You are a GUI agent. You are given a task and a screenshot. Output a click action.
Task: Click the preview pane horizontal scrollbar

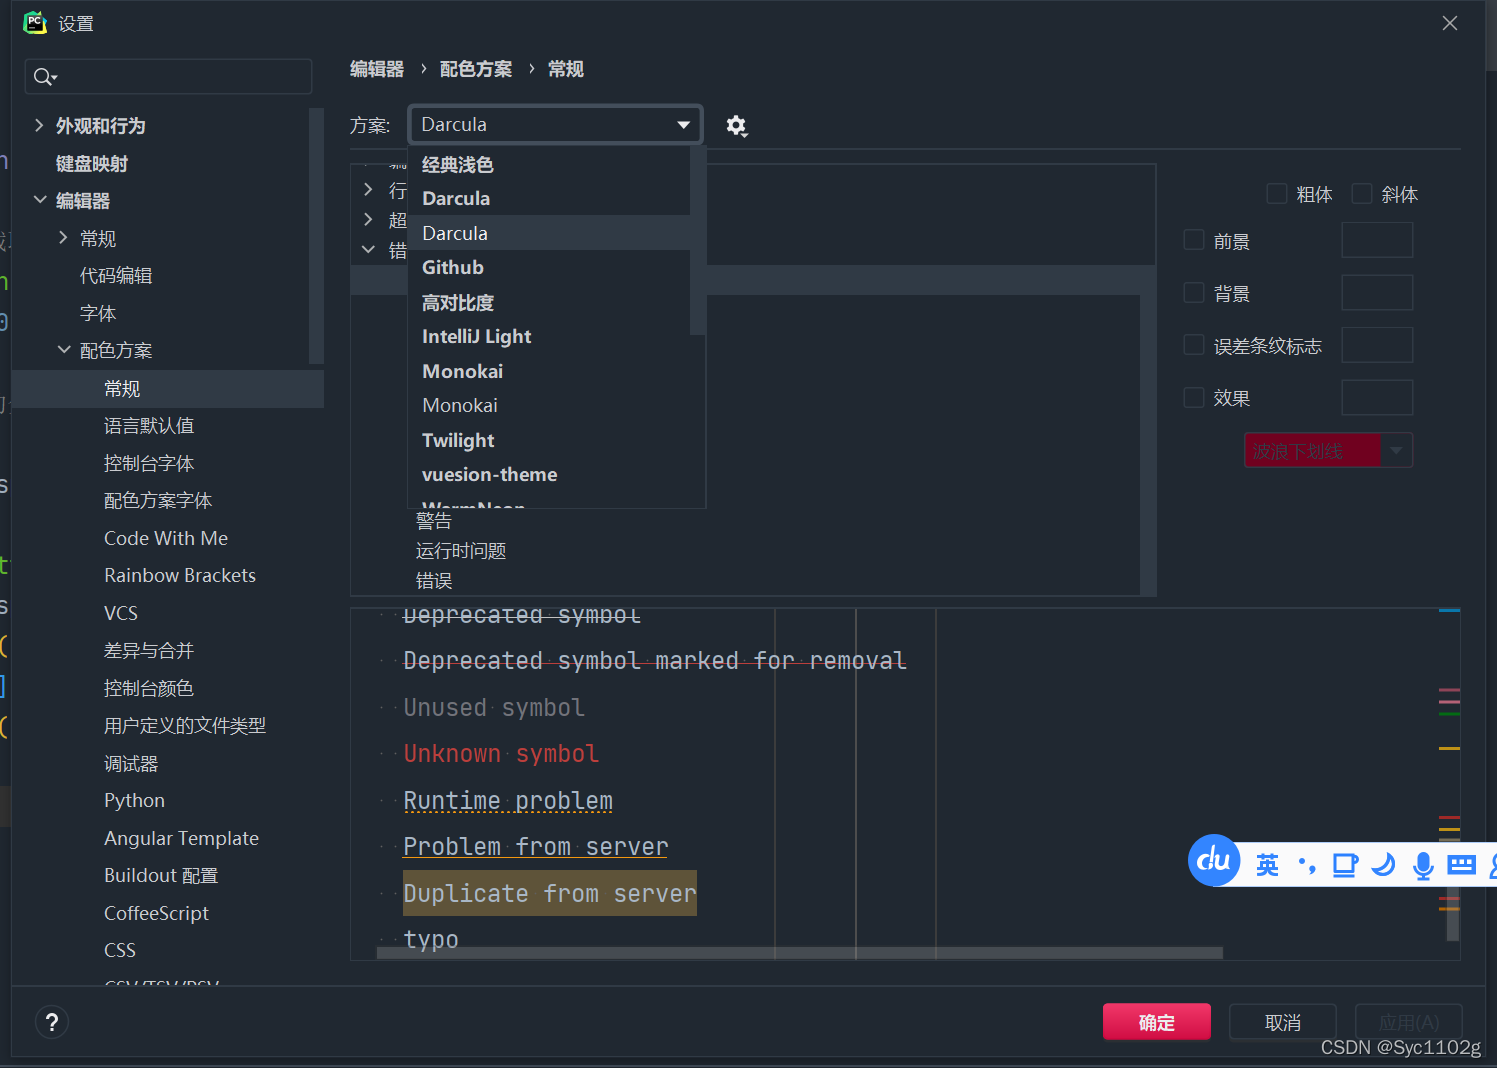(x=799, y=953)
